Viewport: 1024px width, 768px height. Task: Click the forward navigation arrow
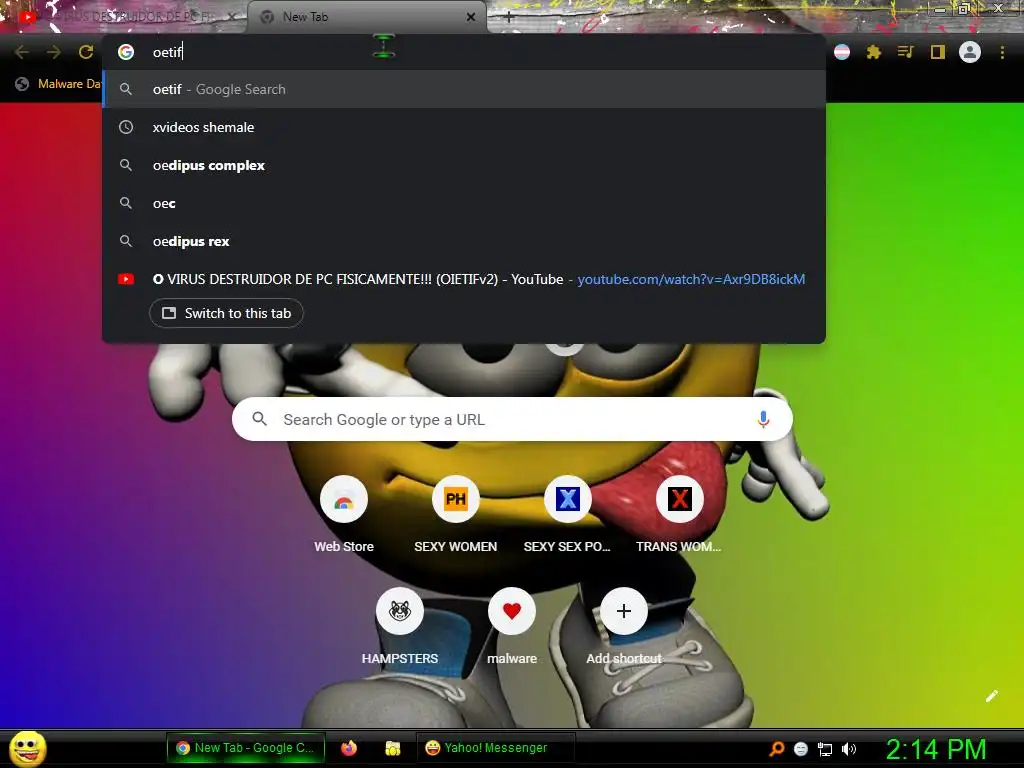54,52
